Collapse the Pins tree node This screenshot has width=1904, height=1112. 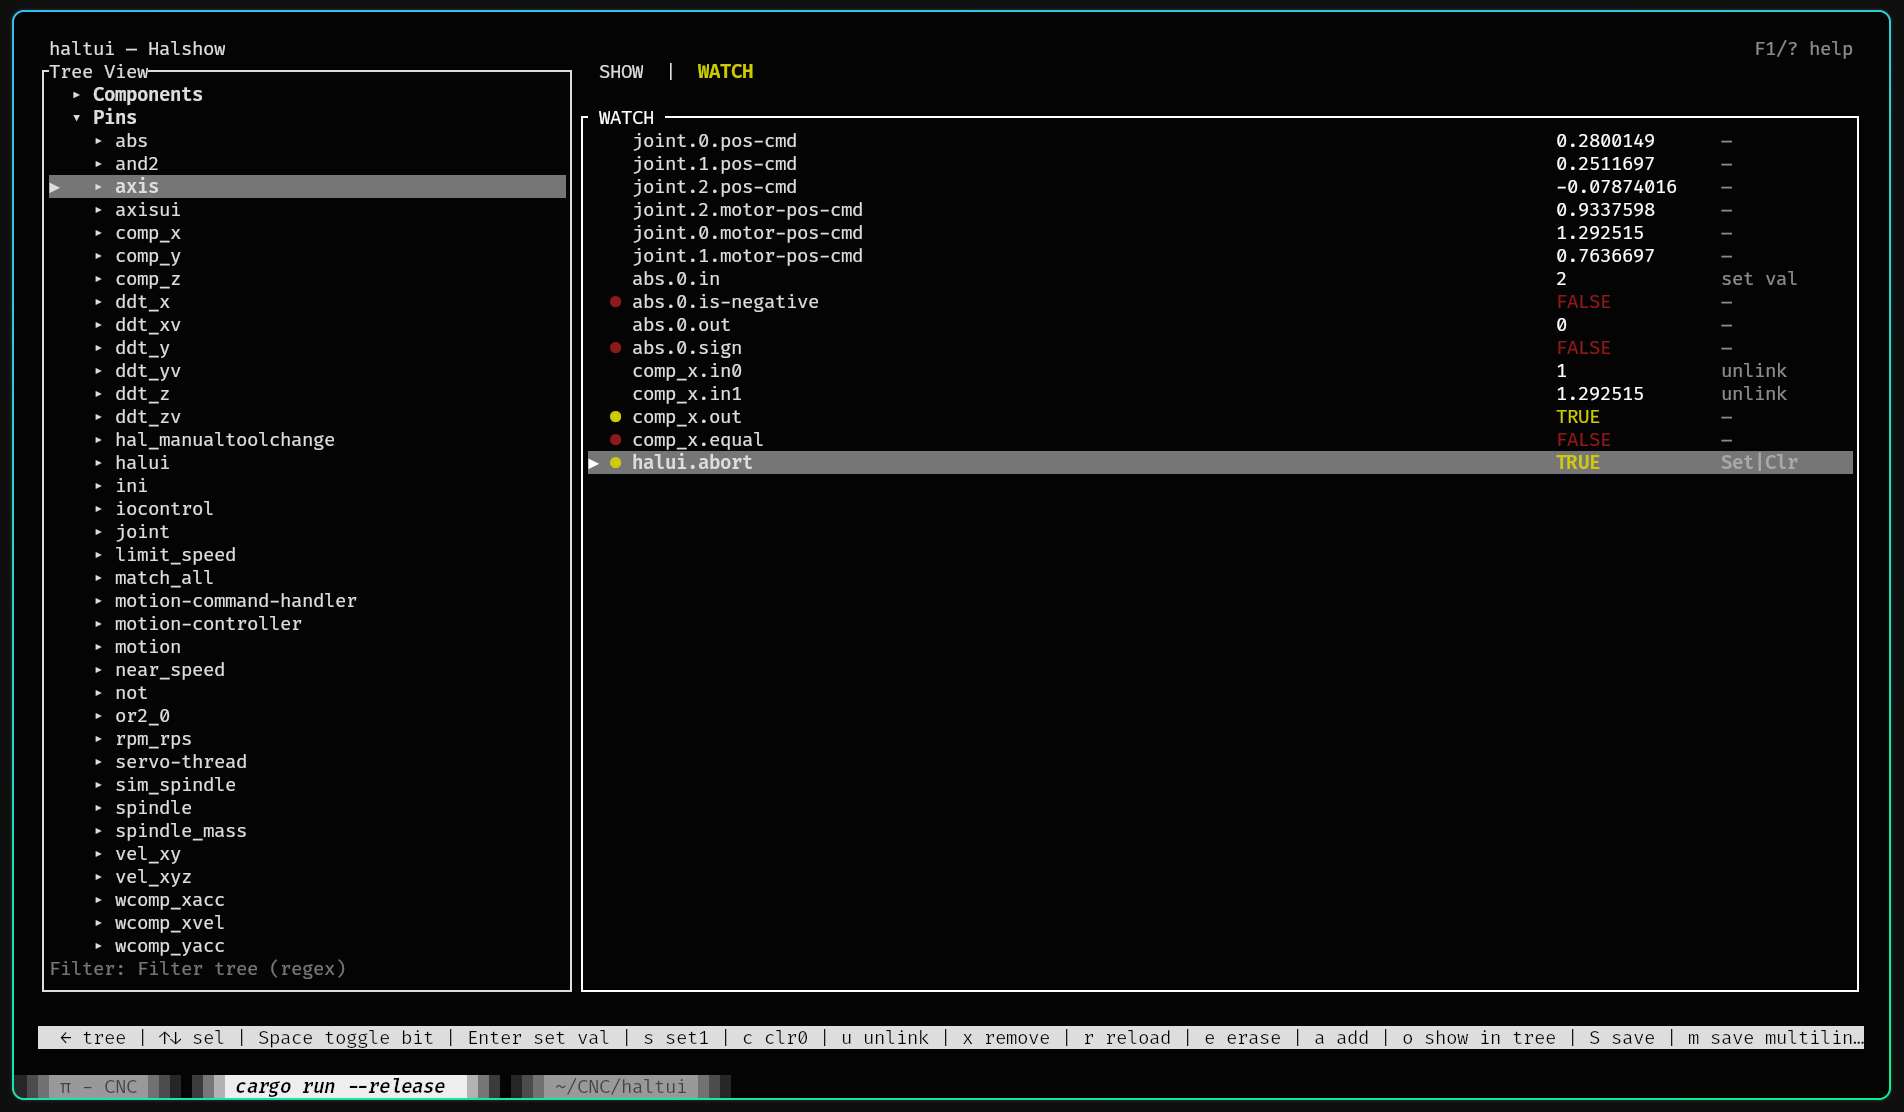click(76, 118)
